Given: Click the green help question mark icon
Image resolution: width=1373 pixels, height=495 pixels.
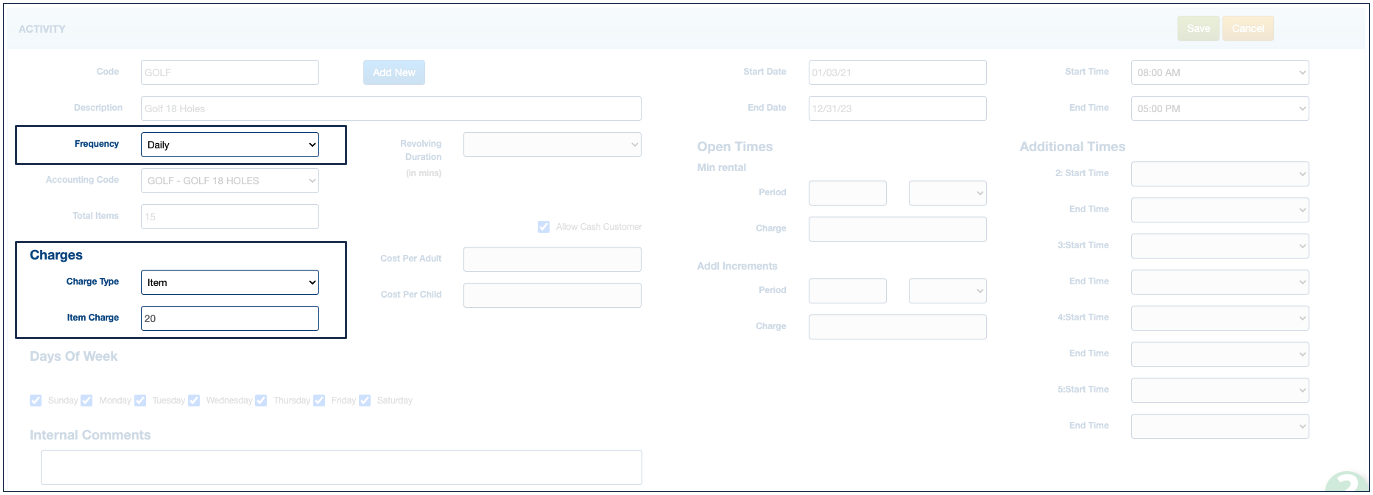Looking at the screenshot, I should coord(1346,484).
